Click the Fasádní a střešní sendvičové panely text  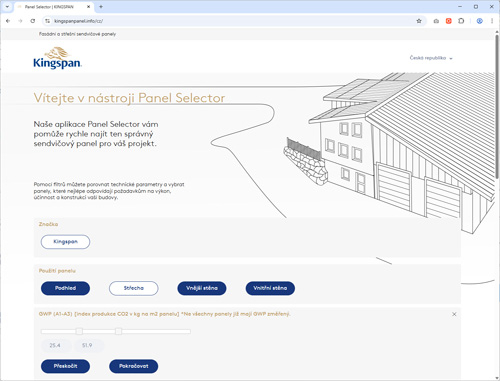click(77, 34)
